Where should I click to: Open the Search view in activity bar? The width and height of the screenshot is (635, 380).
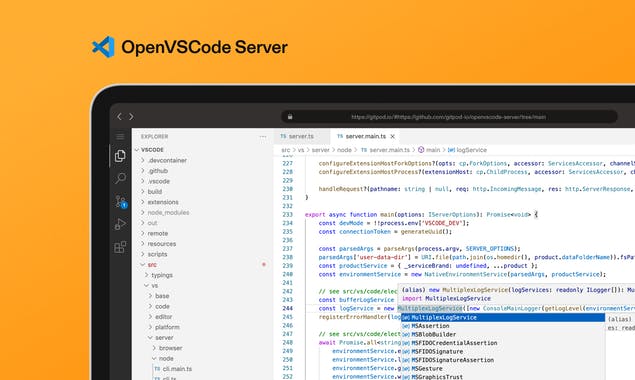(x=120, y=178)
